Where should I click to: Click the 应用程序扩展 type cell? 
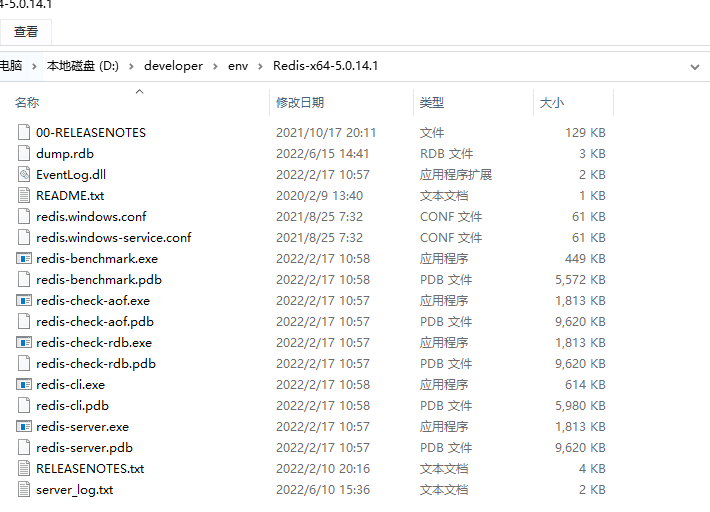[456, 175]
